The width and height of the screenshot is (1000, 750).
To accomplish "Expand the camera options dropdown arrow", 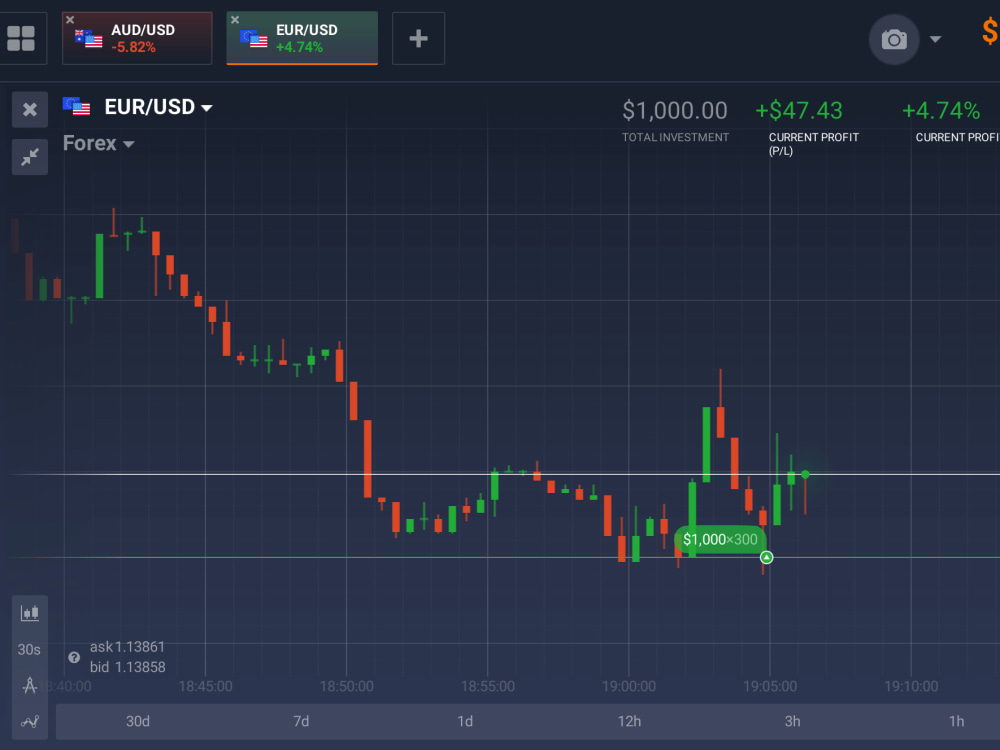I will (936, 40).
